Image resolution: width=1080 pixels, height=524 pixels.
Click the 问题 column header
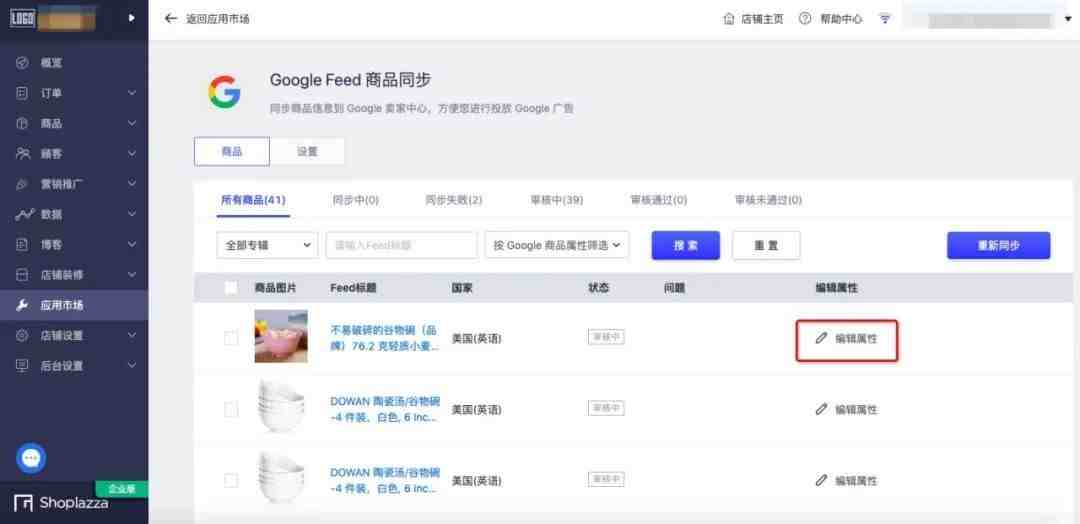(x=674, y=288)
